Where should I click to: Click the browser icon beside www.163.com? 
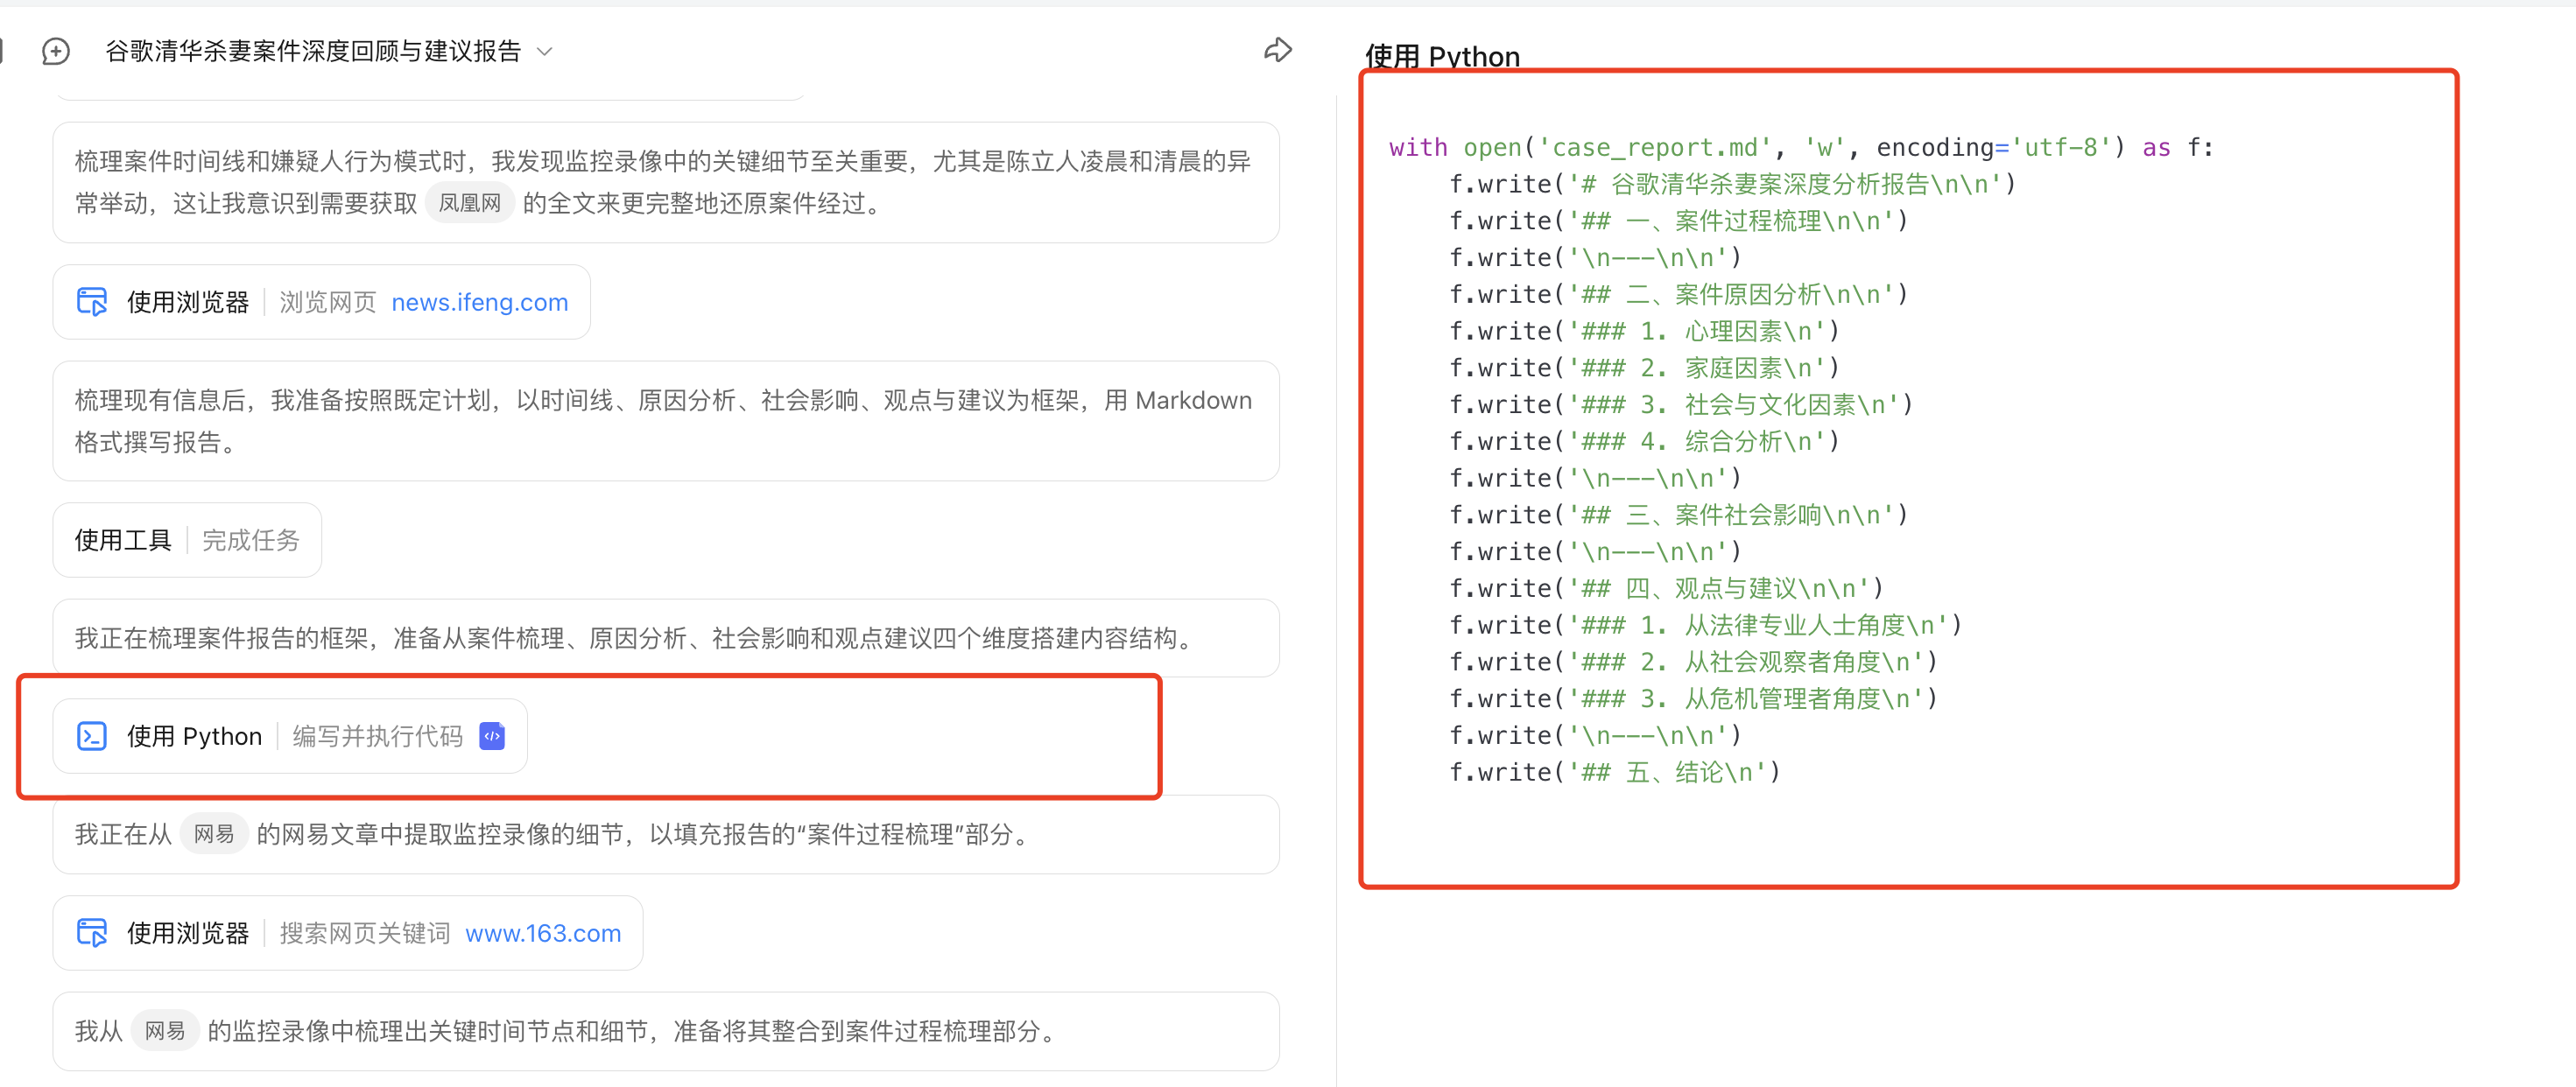pyautogui.click(x=92, y=933)
